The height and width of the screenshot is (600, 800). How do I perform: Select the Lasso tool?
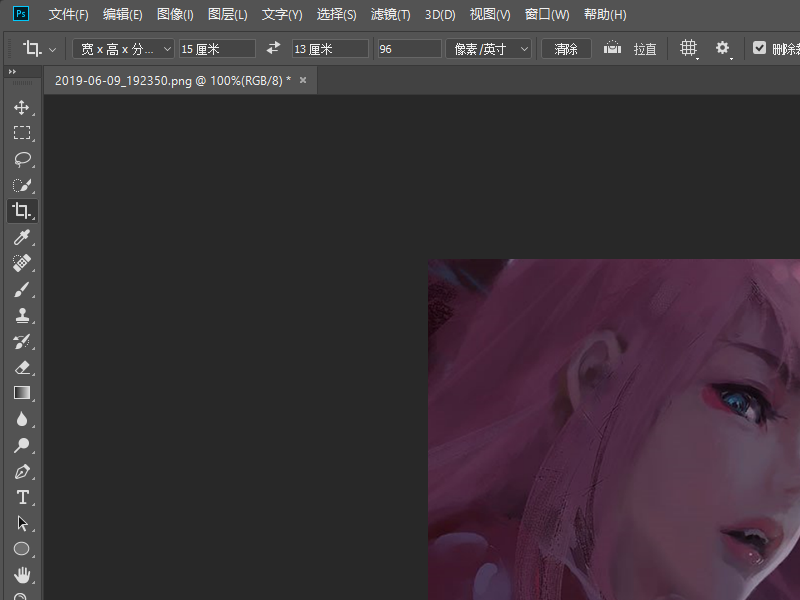tap(21, 159)
